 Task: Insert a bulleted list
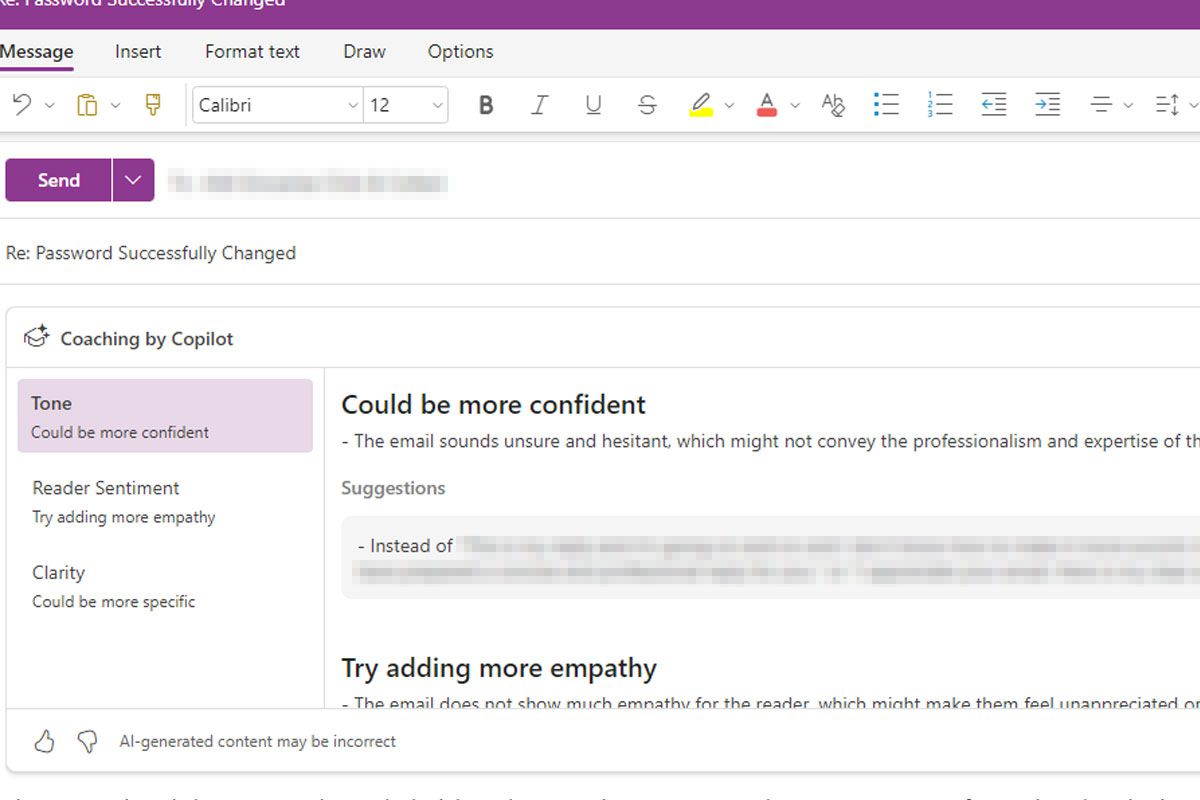(x=886, y=105)
